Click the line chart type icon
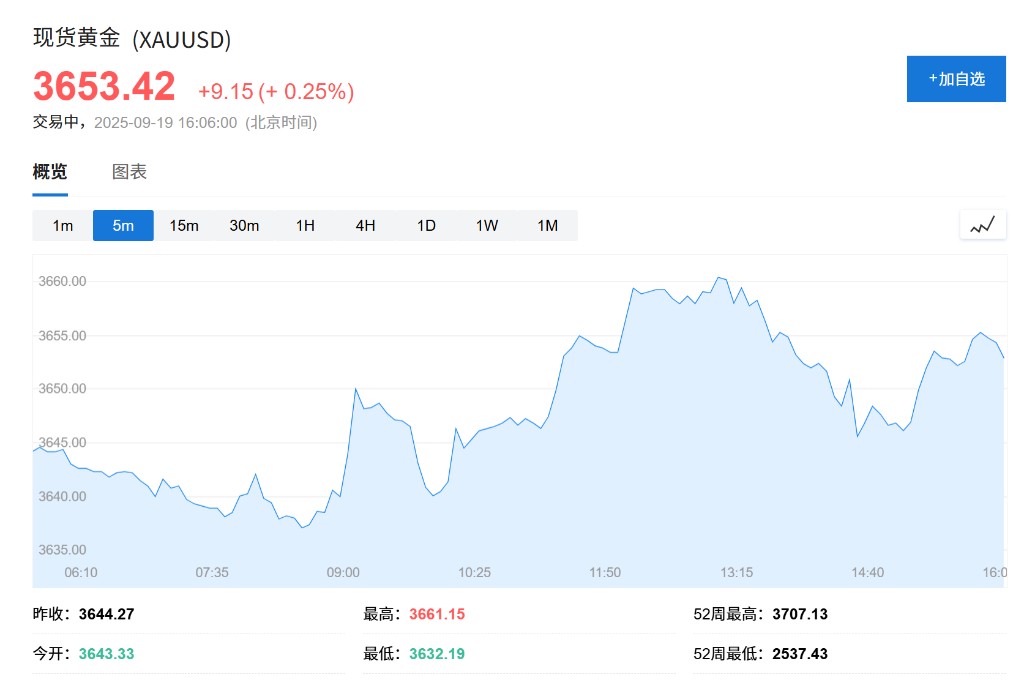The height and width of the screenshot is (695, 1024). 982,225
